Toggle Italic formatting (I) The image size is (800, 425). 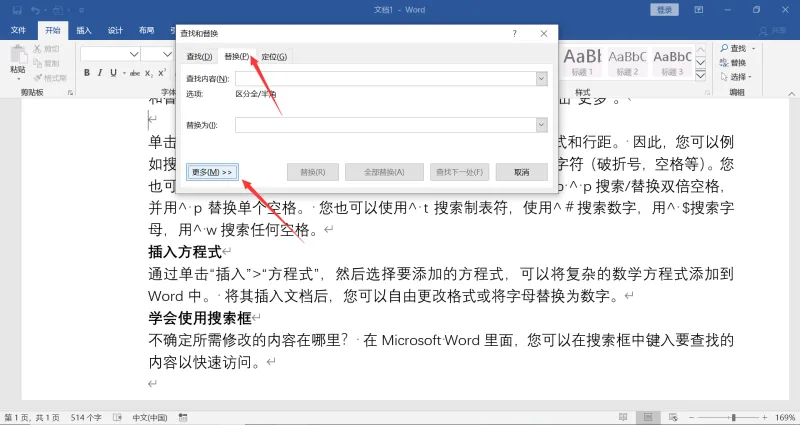click(x=100, y=73)
